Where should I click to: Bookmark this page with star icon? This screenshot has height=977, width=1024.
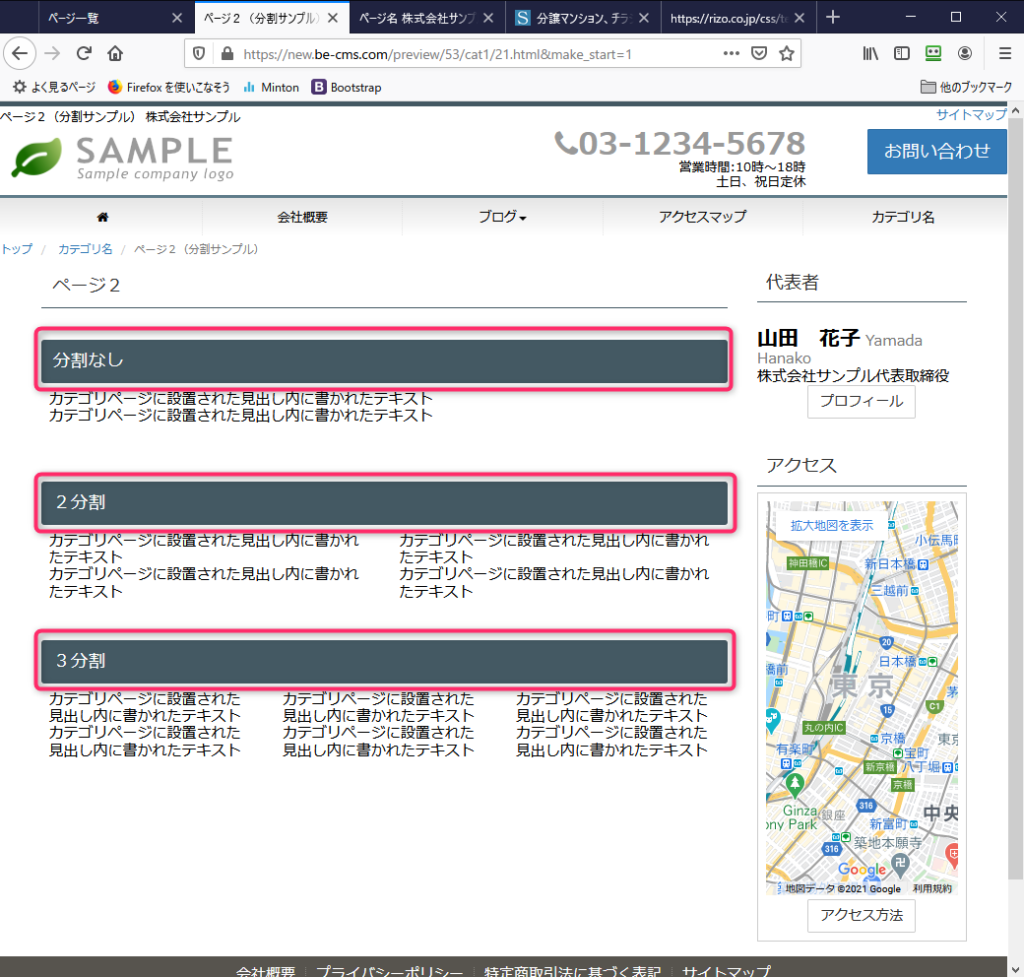tap(787, 54)
